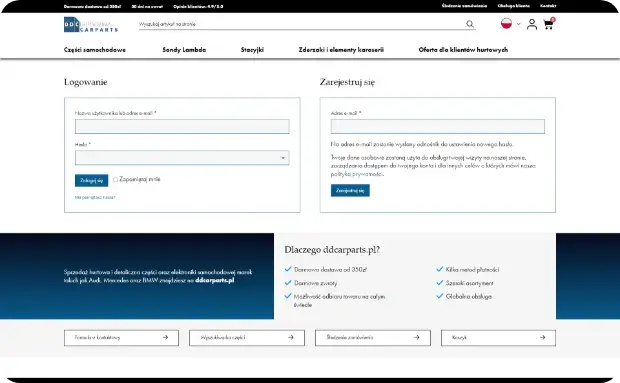Click the search magnifier icon

coord(470,24)
